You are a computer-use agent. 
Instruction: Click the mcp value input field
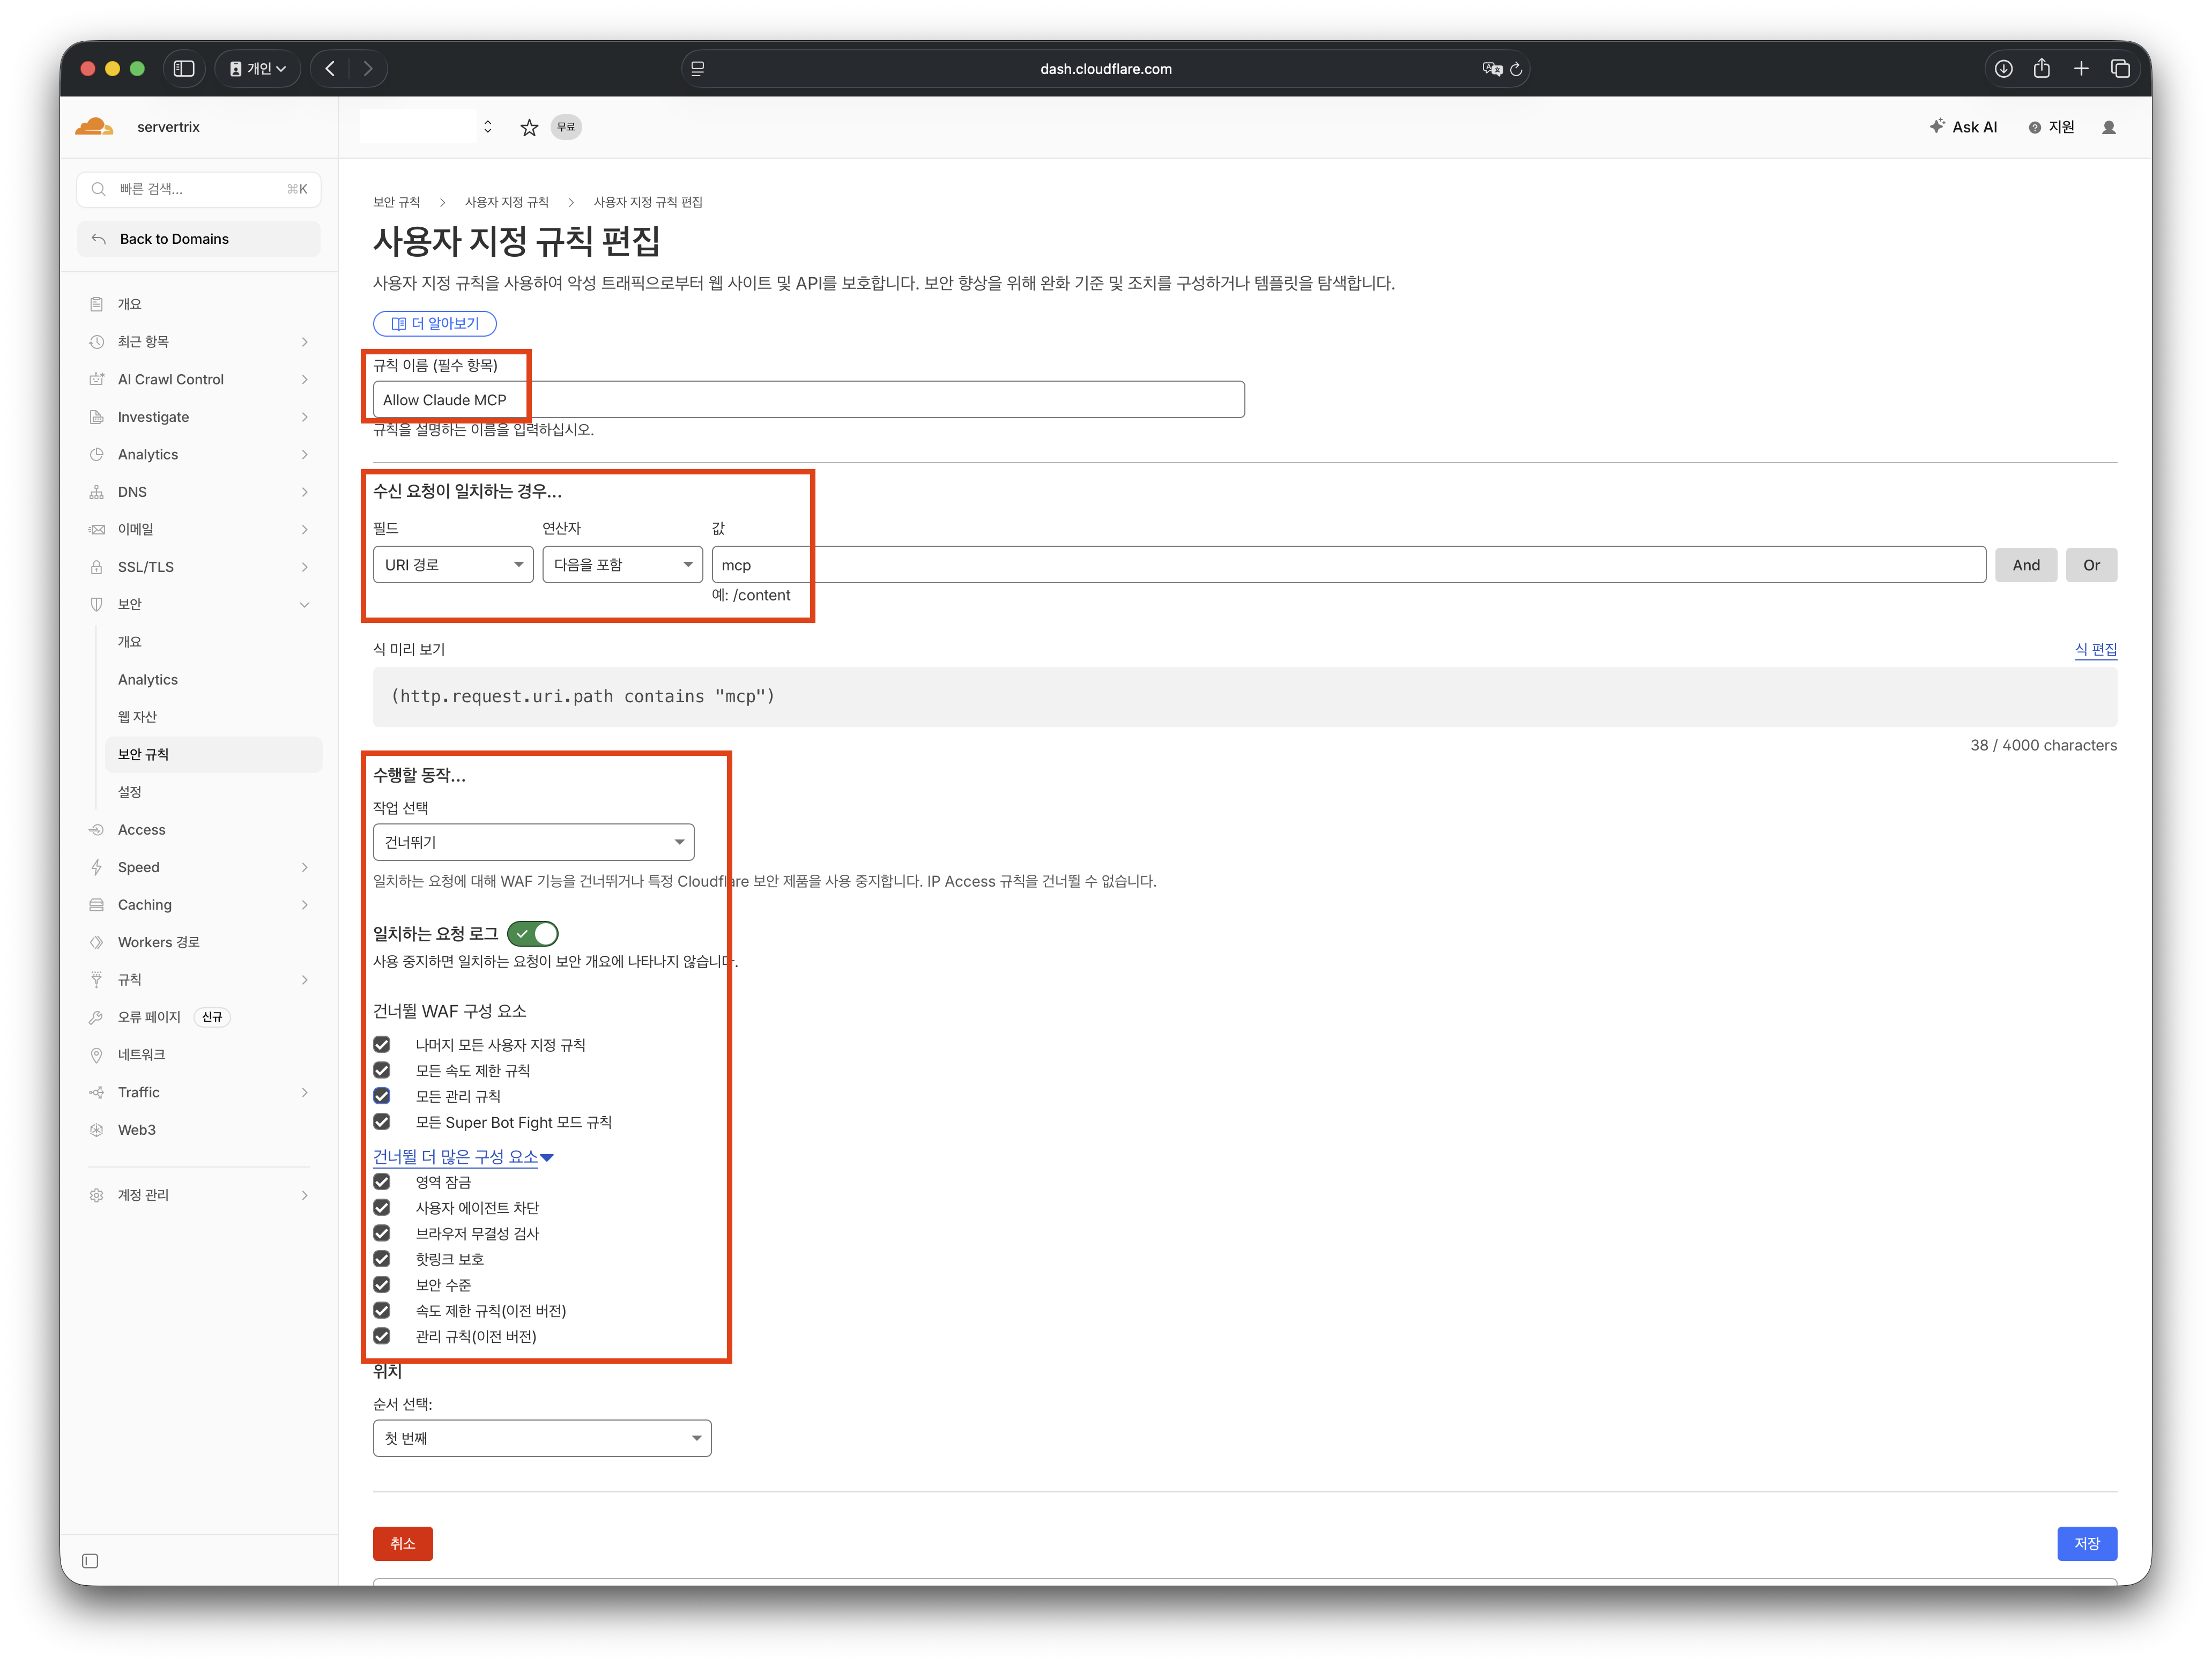(1348, 565)
